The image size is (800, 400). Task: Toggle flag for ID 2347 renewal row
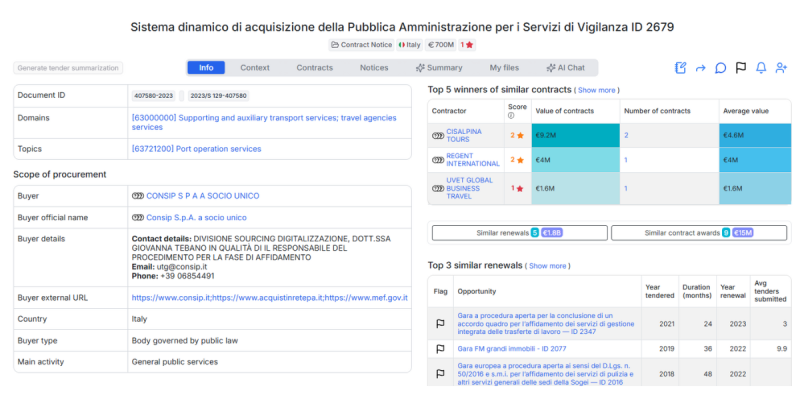(439, 323)
